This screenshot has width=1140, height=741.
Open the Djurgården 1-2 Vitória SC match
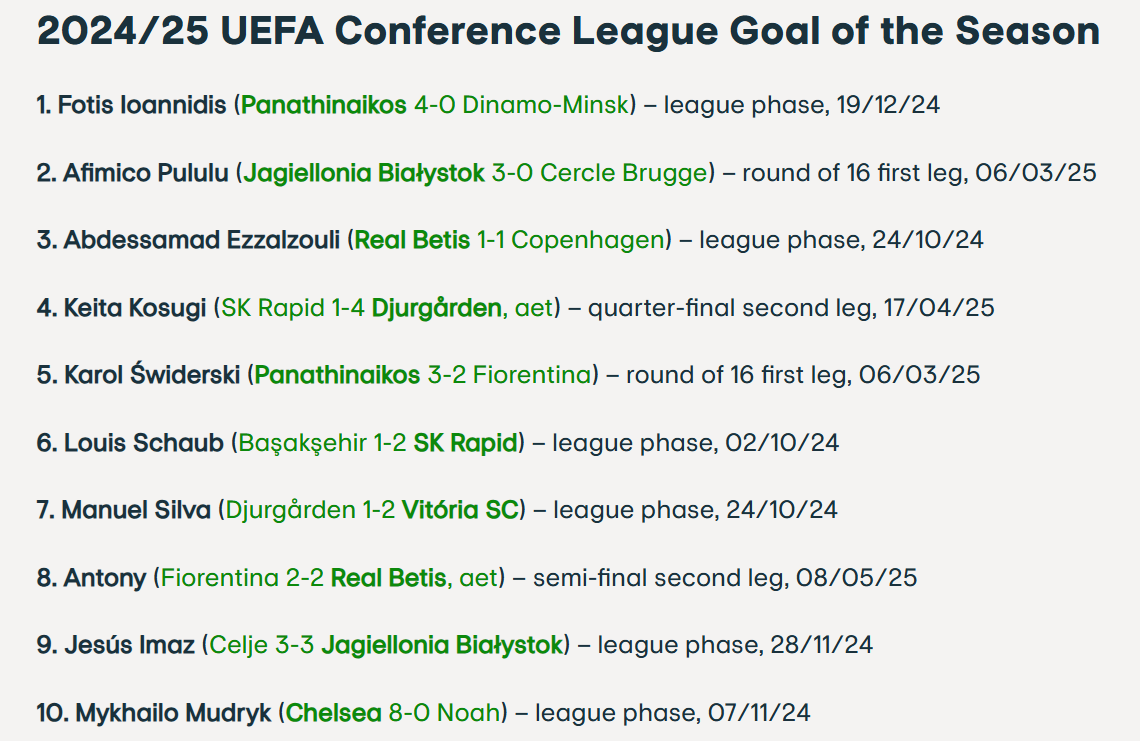click(372, 510)
